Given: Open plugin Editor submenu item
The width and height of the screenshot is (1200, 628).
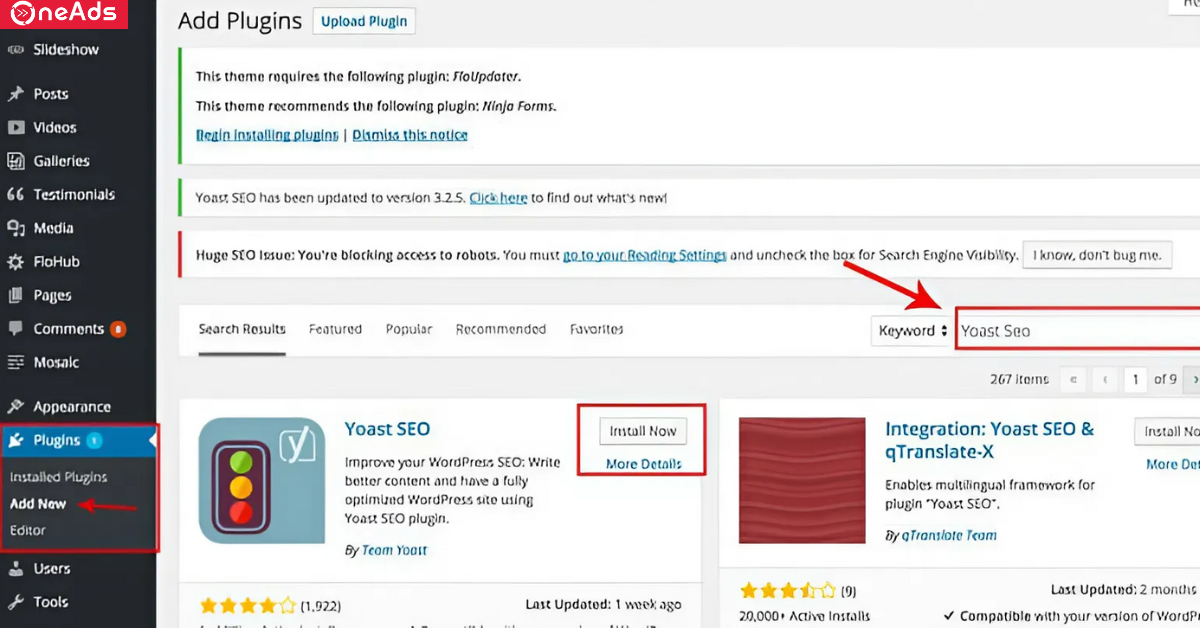Looking at the screenshot, I should coord(28,530).
